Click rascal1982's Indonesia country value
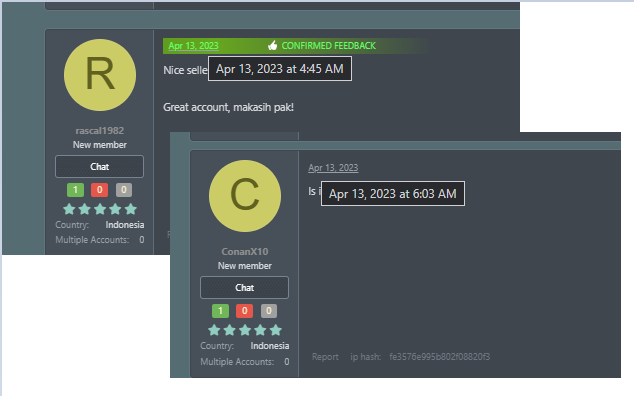Viewport: 634px width, 396px height. click(125, 225)
